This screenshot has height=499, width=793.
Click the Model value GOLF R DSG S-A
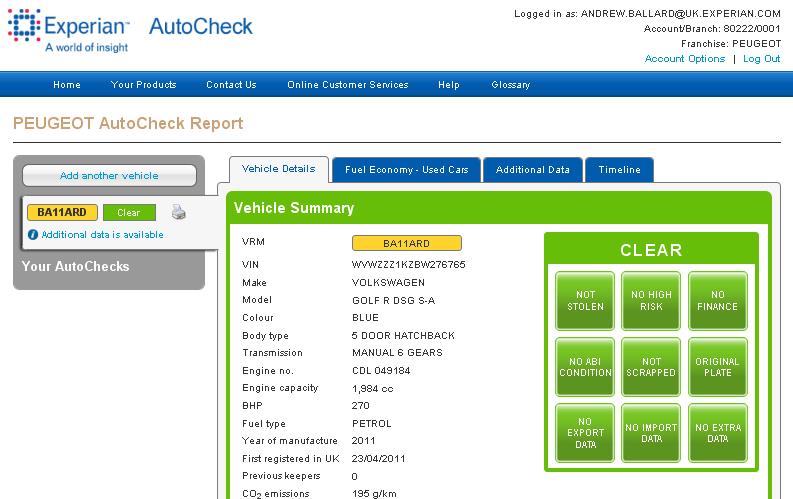(393, 300)
